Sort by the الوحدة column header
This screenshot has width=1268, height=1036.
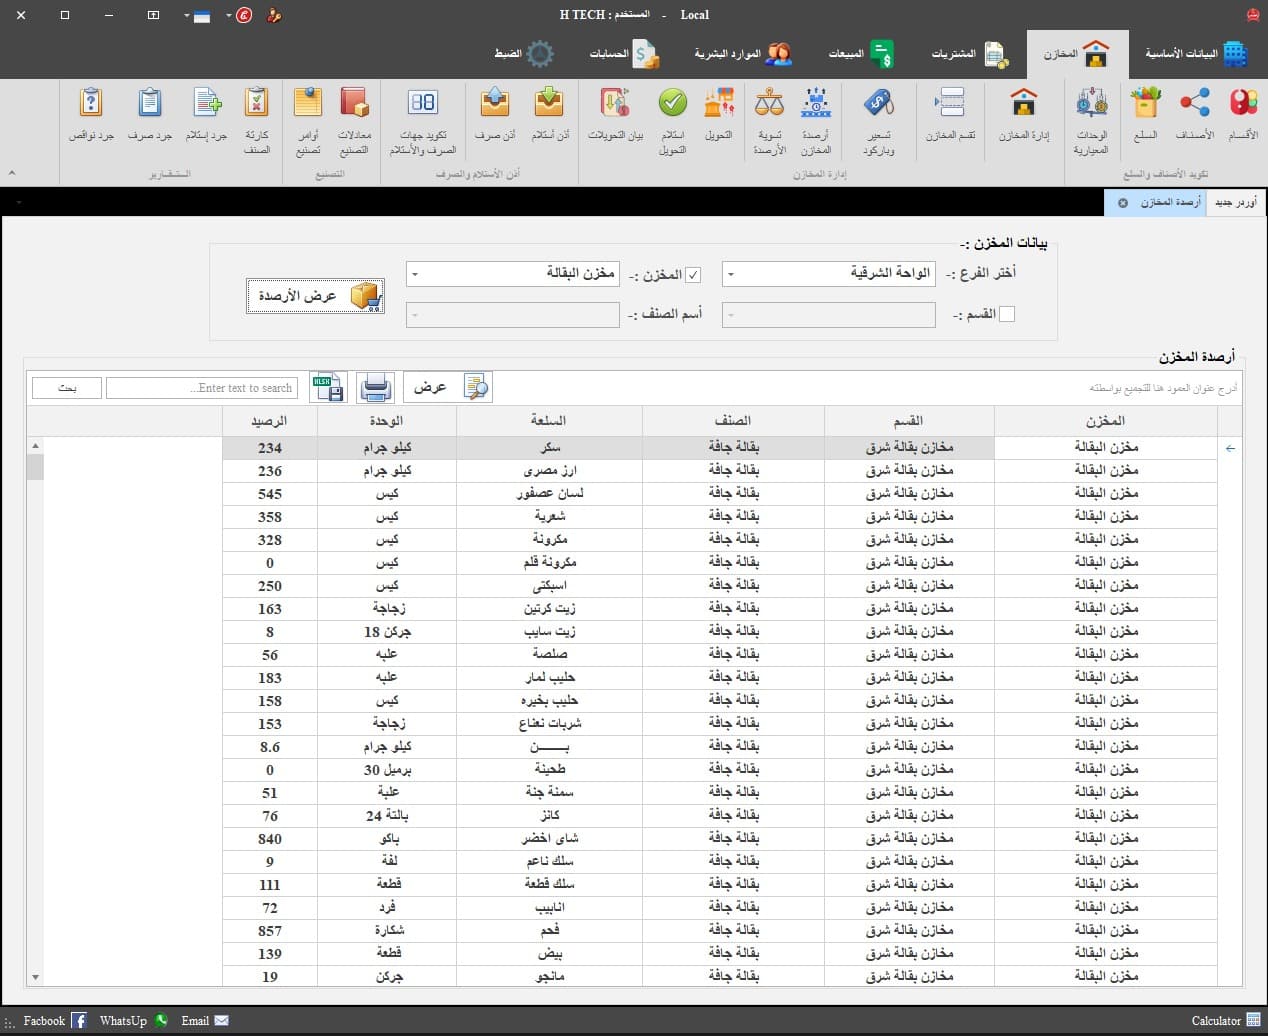[387, 421]
